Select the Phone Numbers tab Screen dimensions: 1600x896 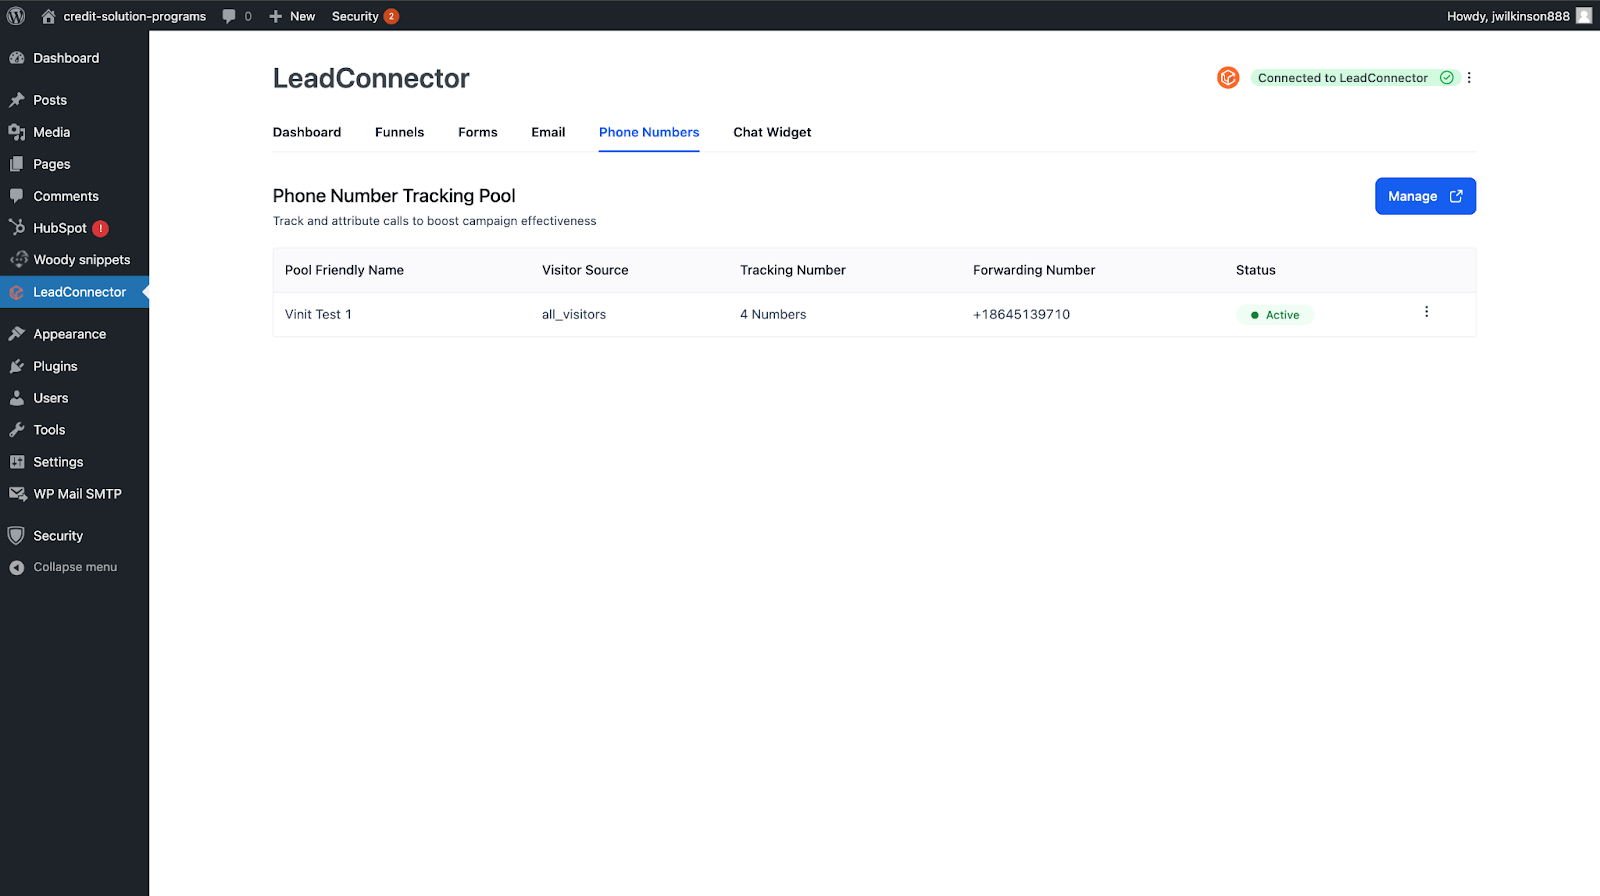tap(649, 132)
